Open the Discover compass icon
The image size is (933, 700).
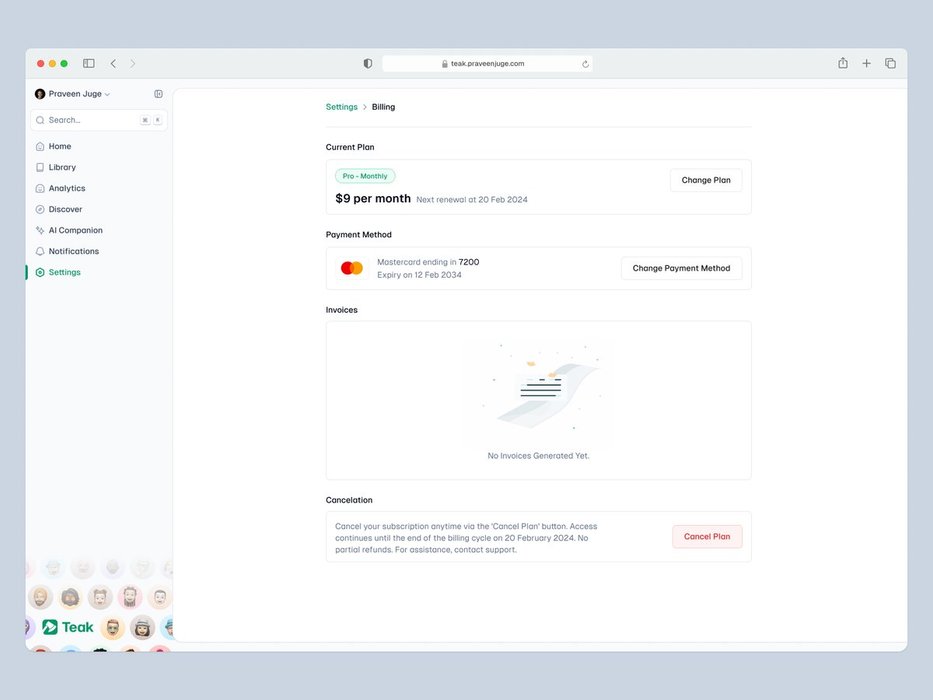40,209
